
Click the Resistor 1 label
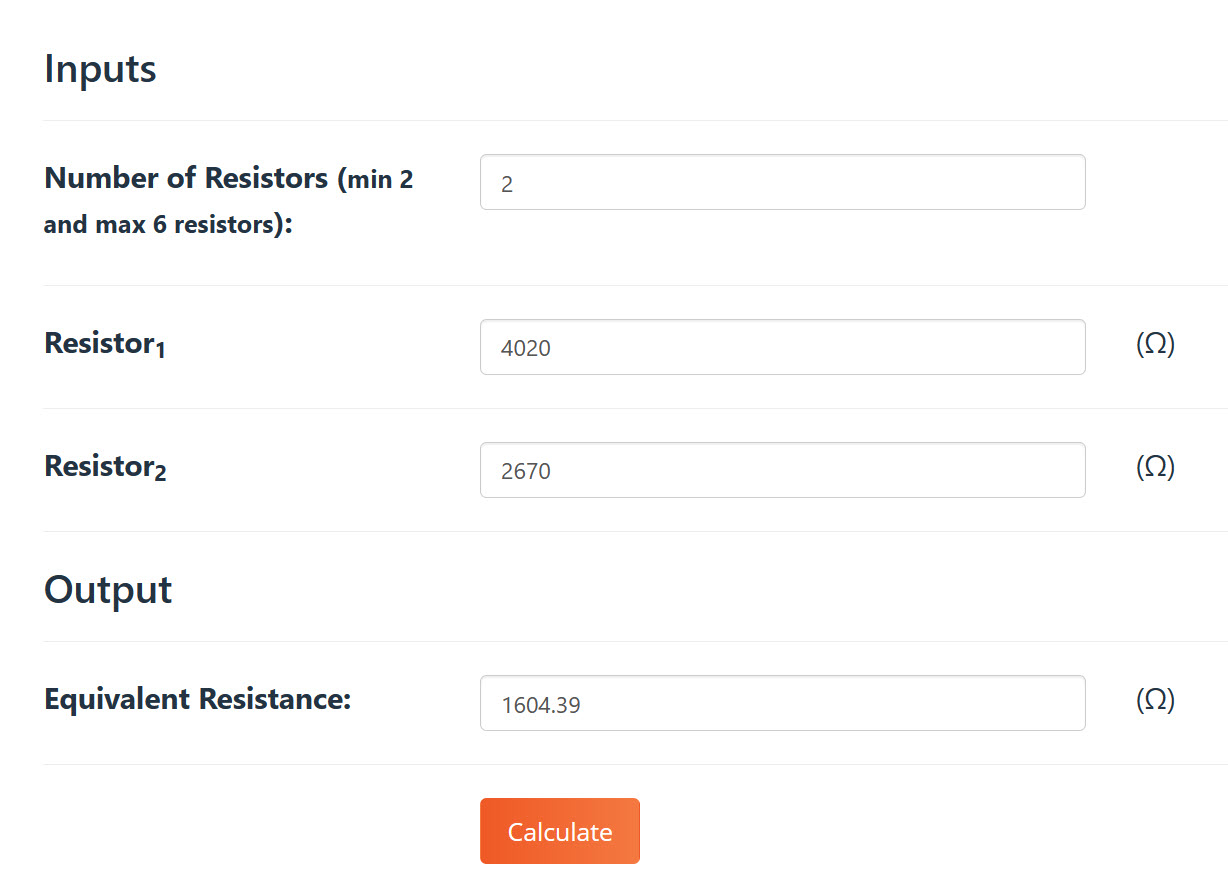(x=105, y=344)
